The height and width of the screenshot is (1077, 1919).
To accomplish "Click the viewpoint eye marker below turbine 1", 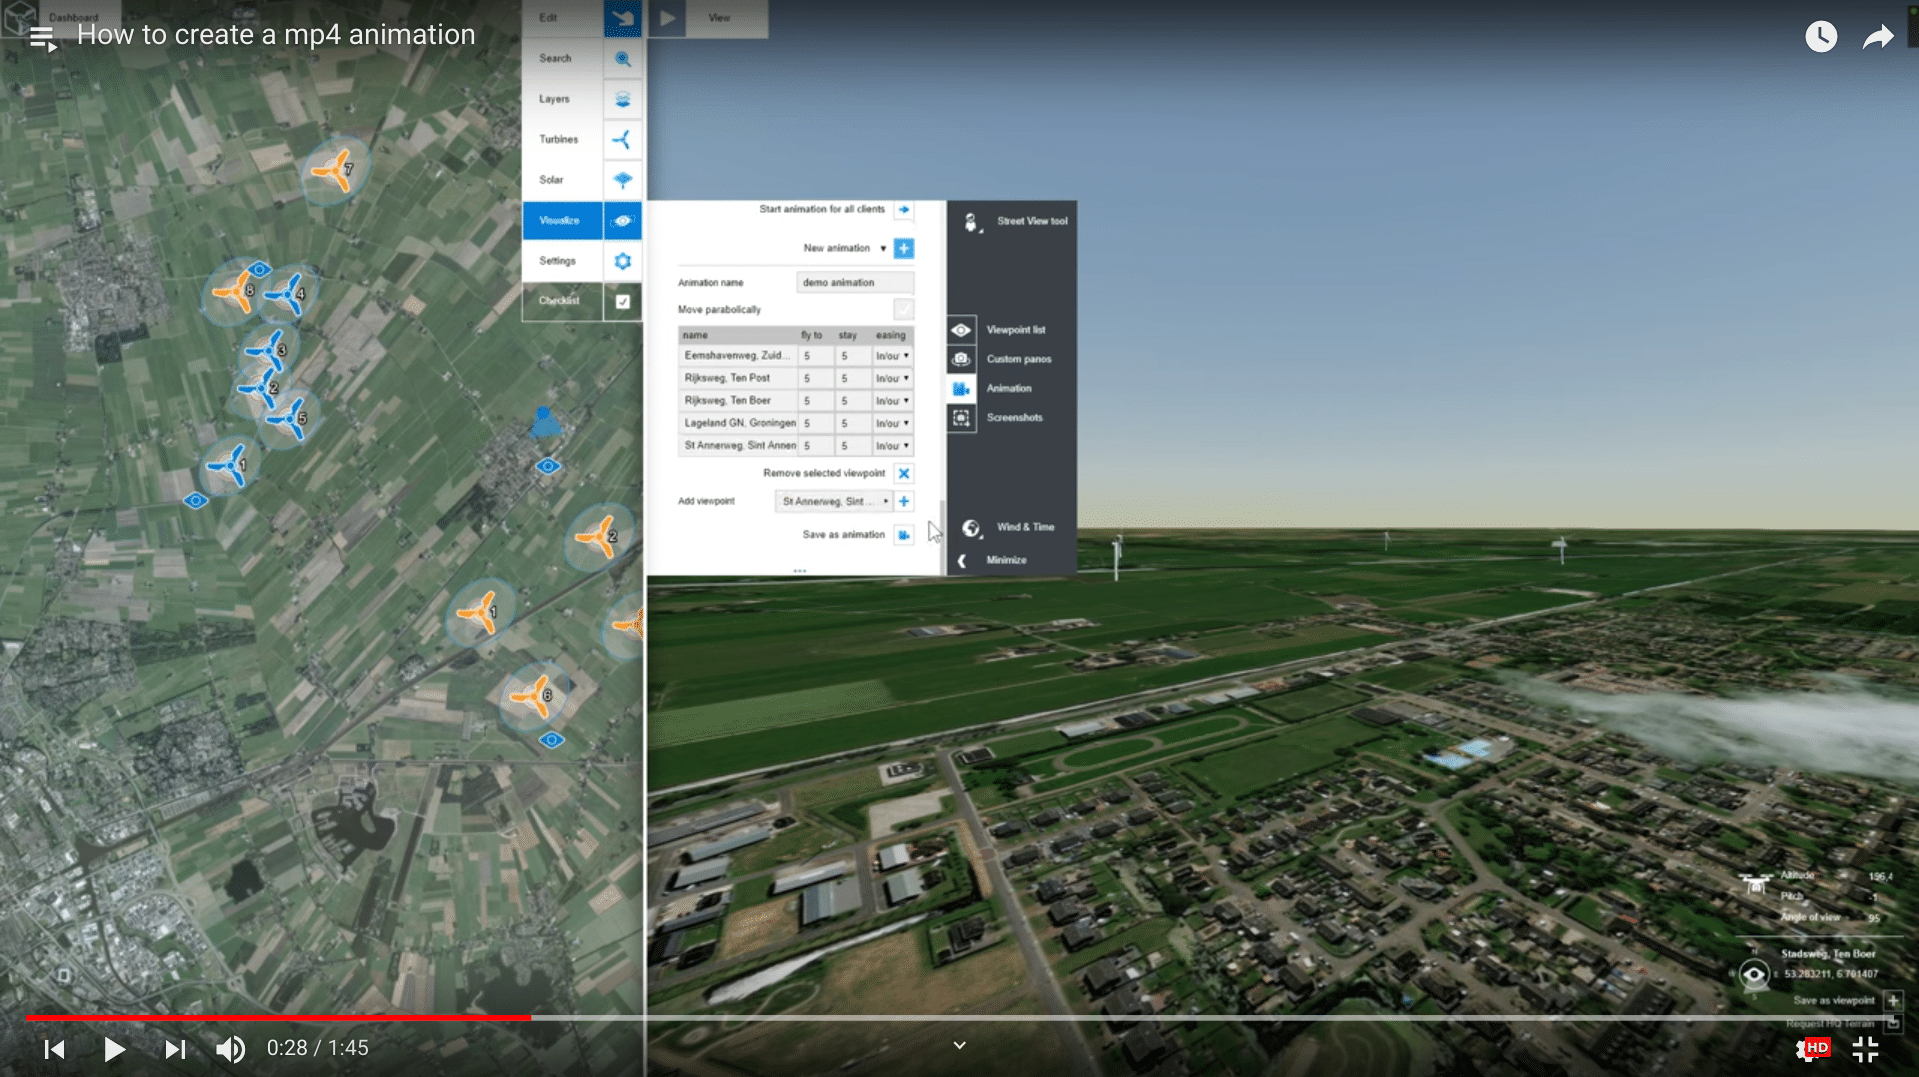I will point(196,500).
